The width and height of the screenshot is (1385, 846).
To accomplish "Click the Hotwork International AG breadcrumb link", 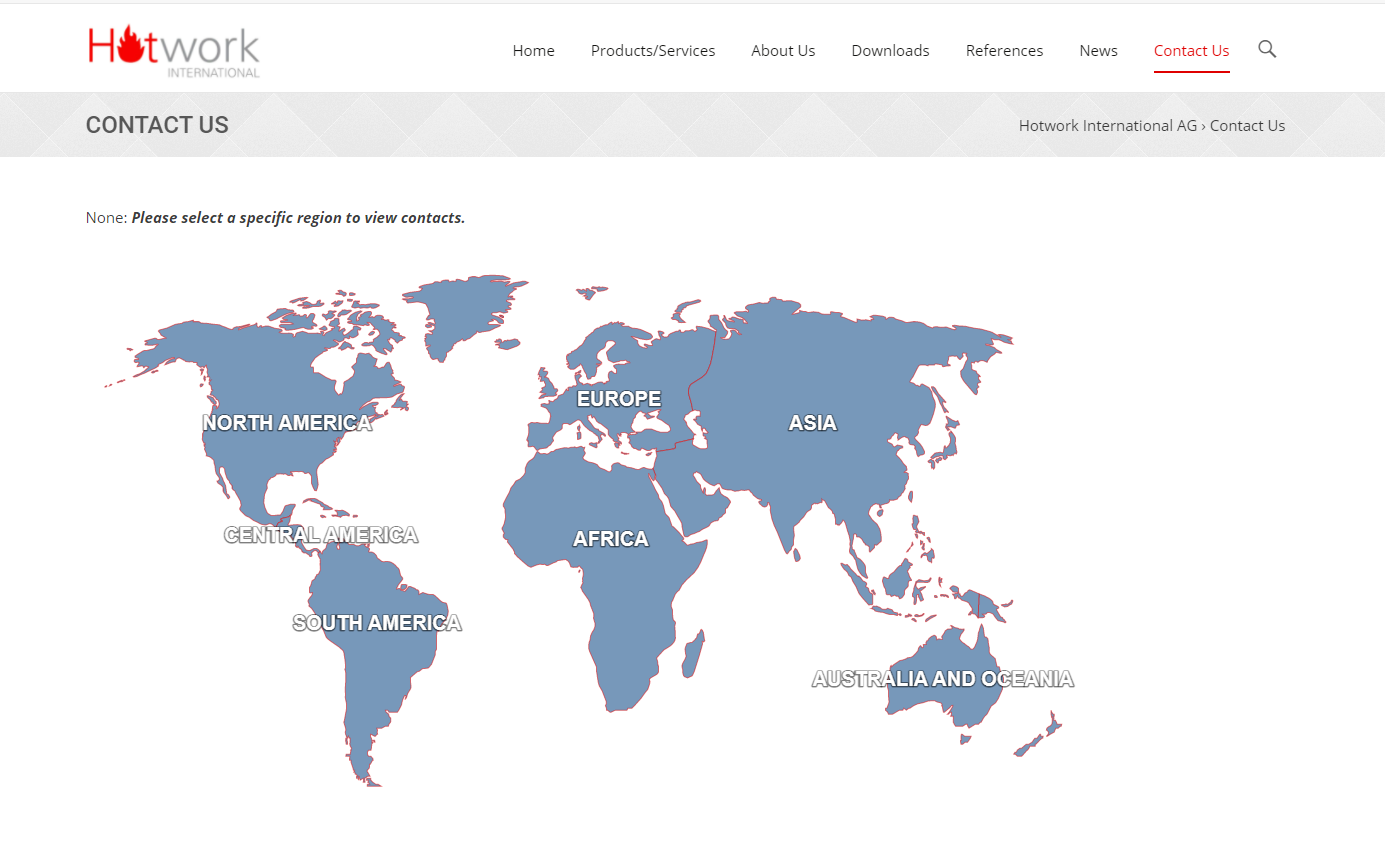I will tap(1107, 125).
